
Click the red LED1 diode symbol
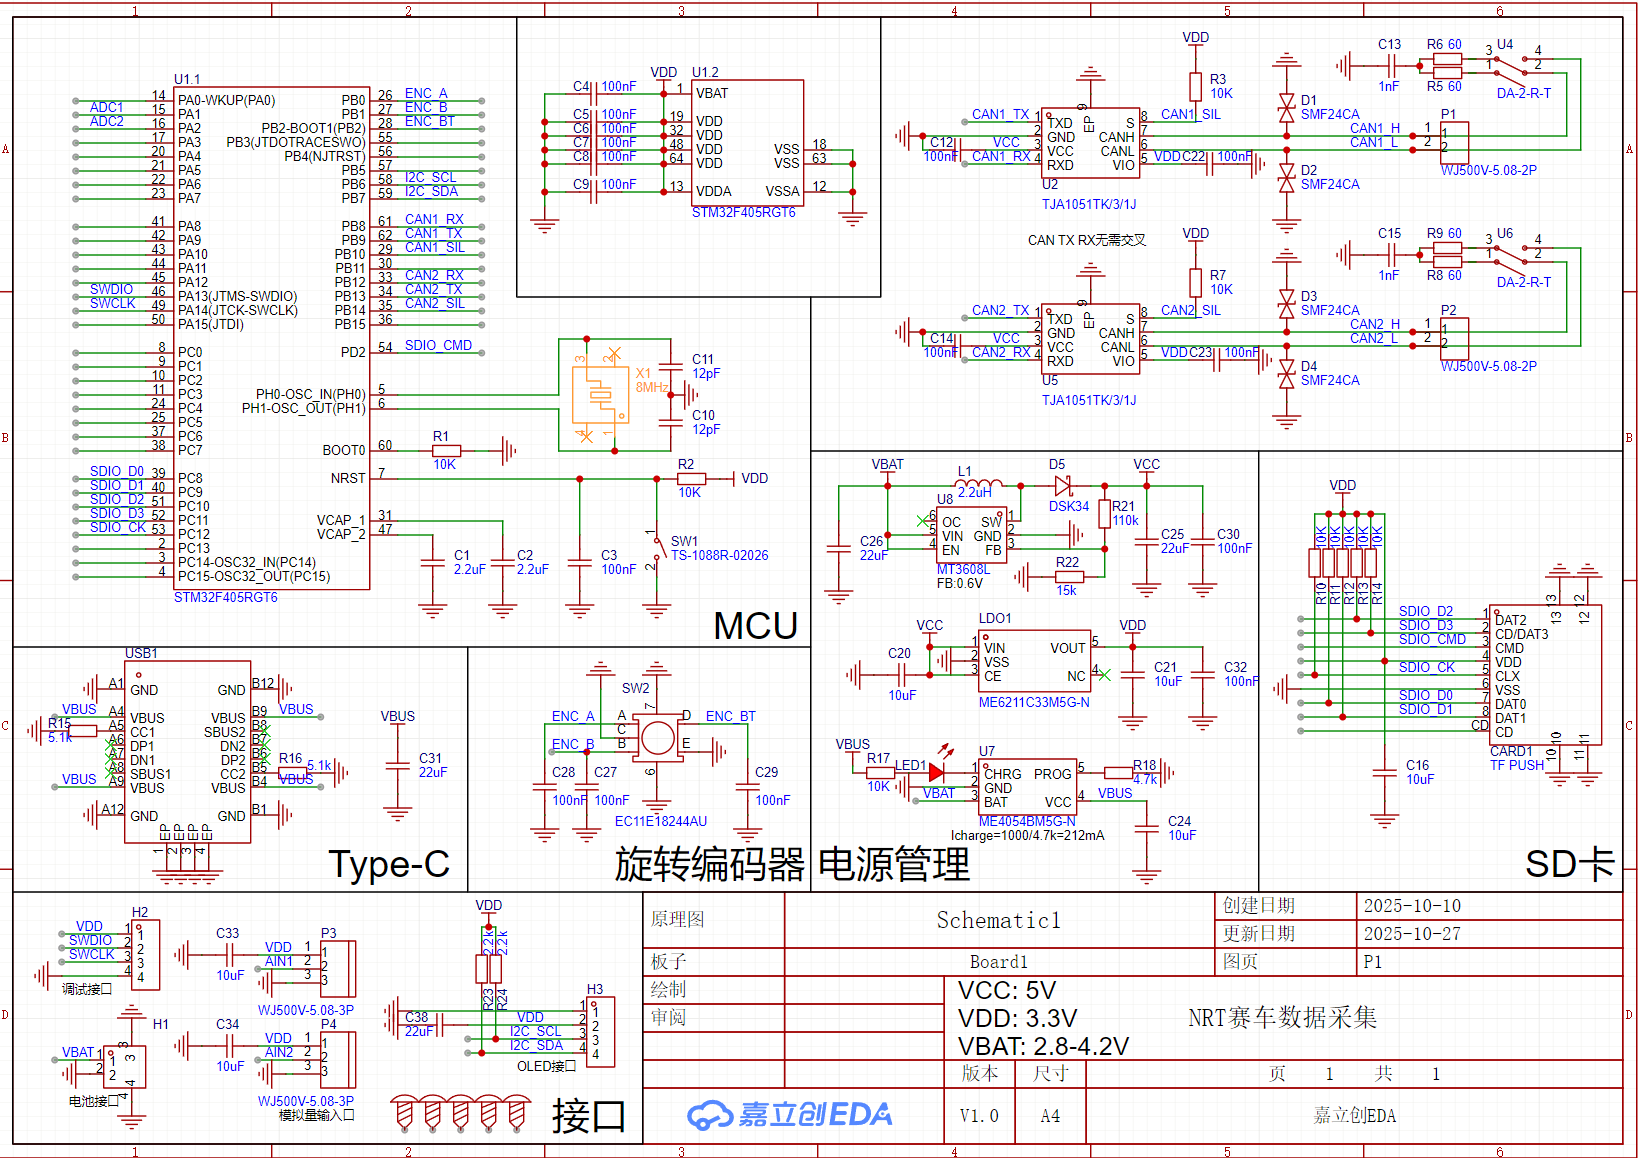click(x=936, y=772)
